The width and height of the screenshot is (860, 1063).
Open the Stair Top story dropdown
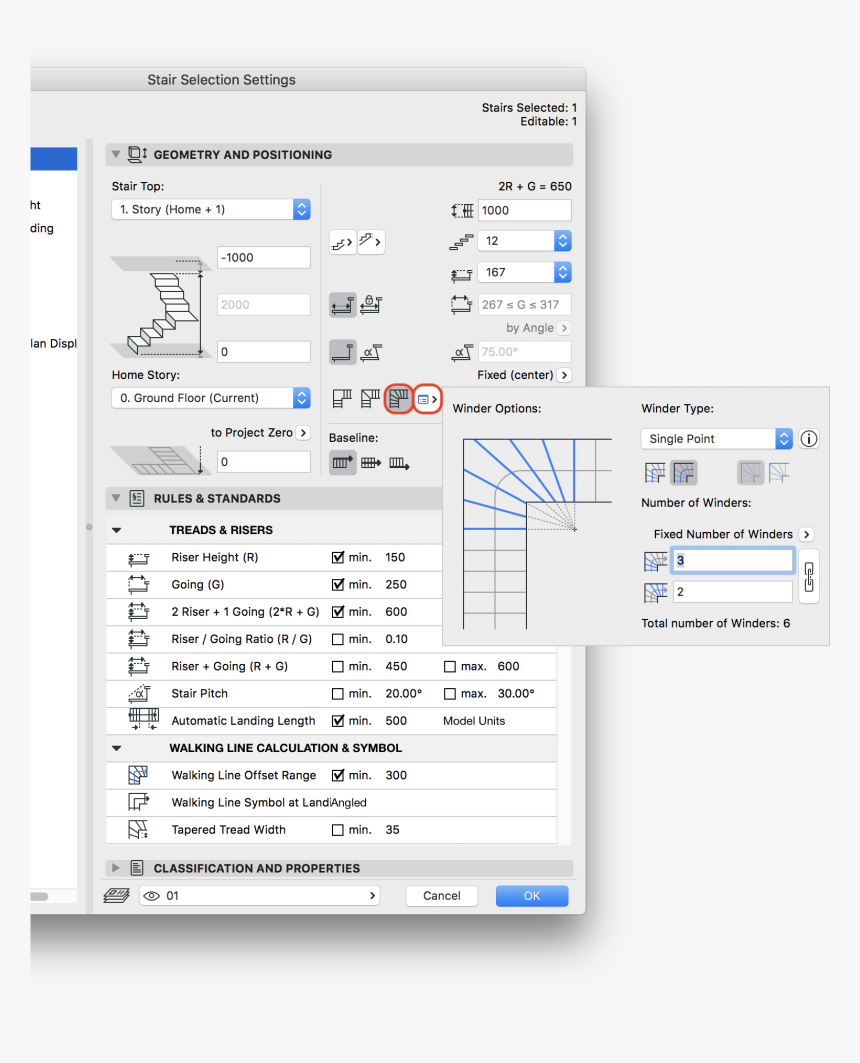point(210,210)
